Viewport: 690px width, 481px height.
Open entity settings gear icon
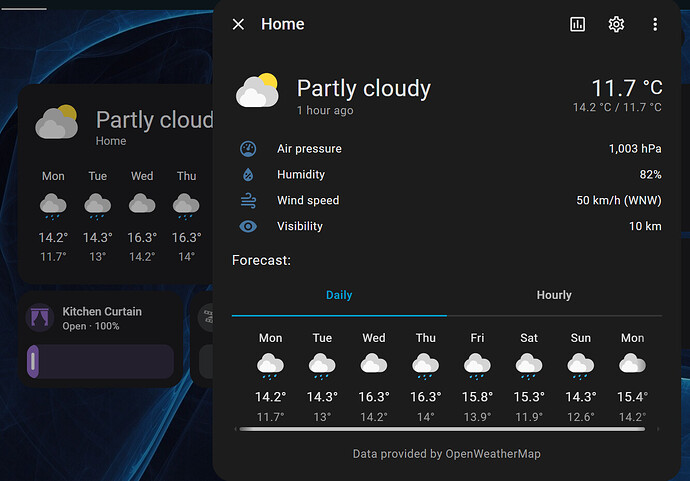[x=616, y=24]
